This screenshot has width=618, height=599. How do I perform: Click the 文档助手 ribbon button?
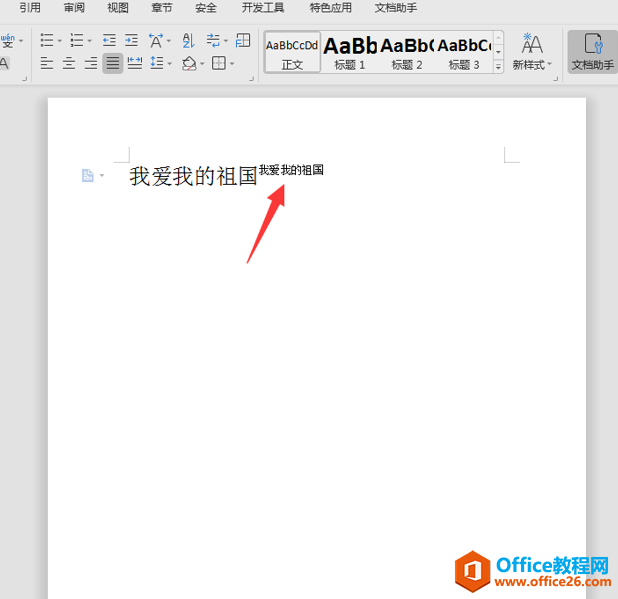click(592, 52)
